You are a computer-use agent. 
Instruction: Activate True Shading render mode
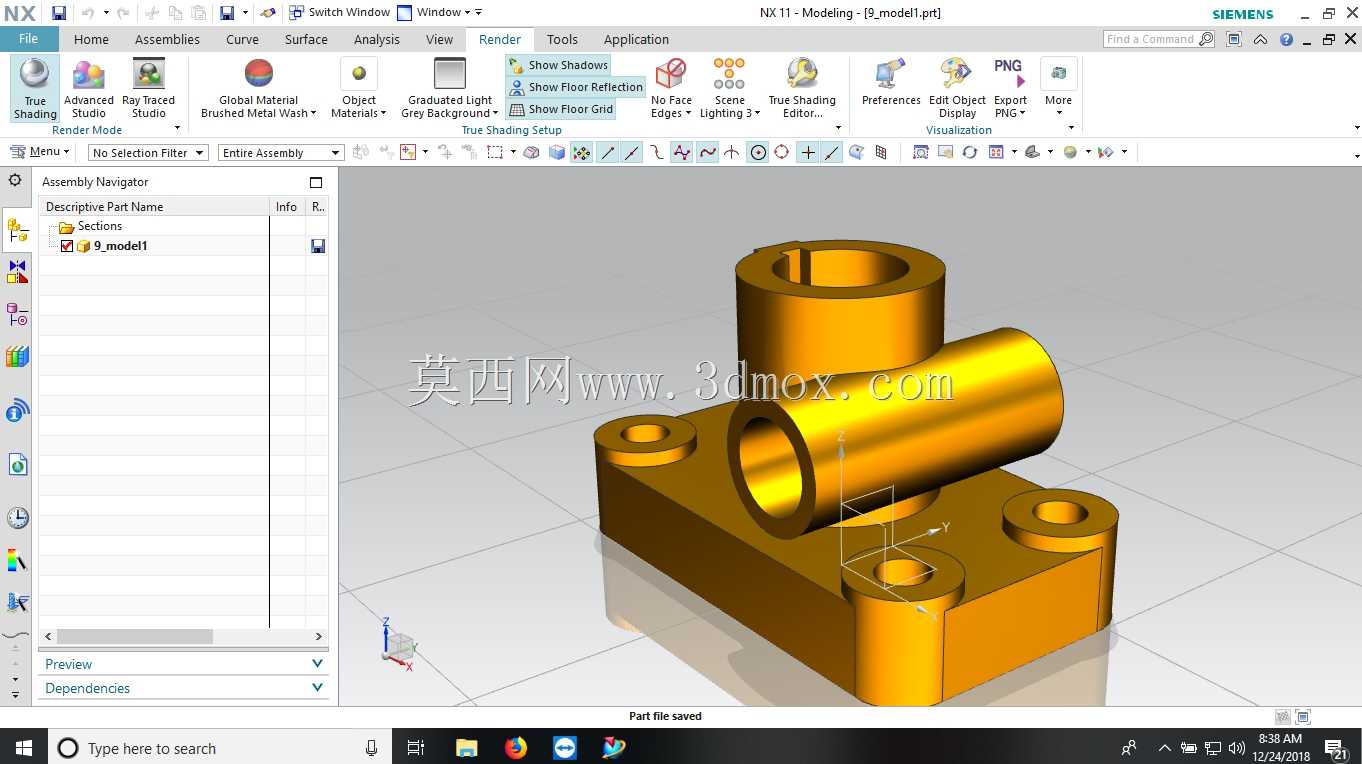[x=35, y=88]
